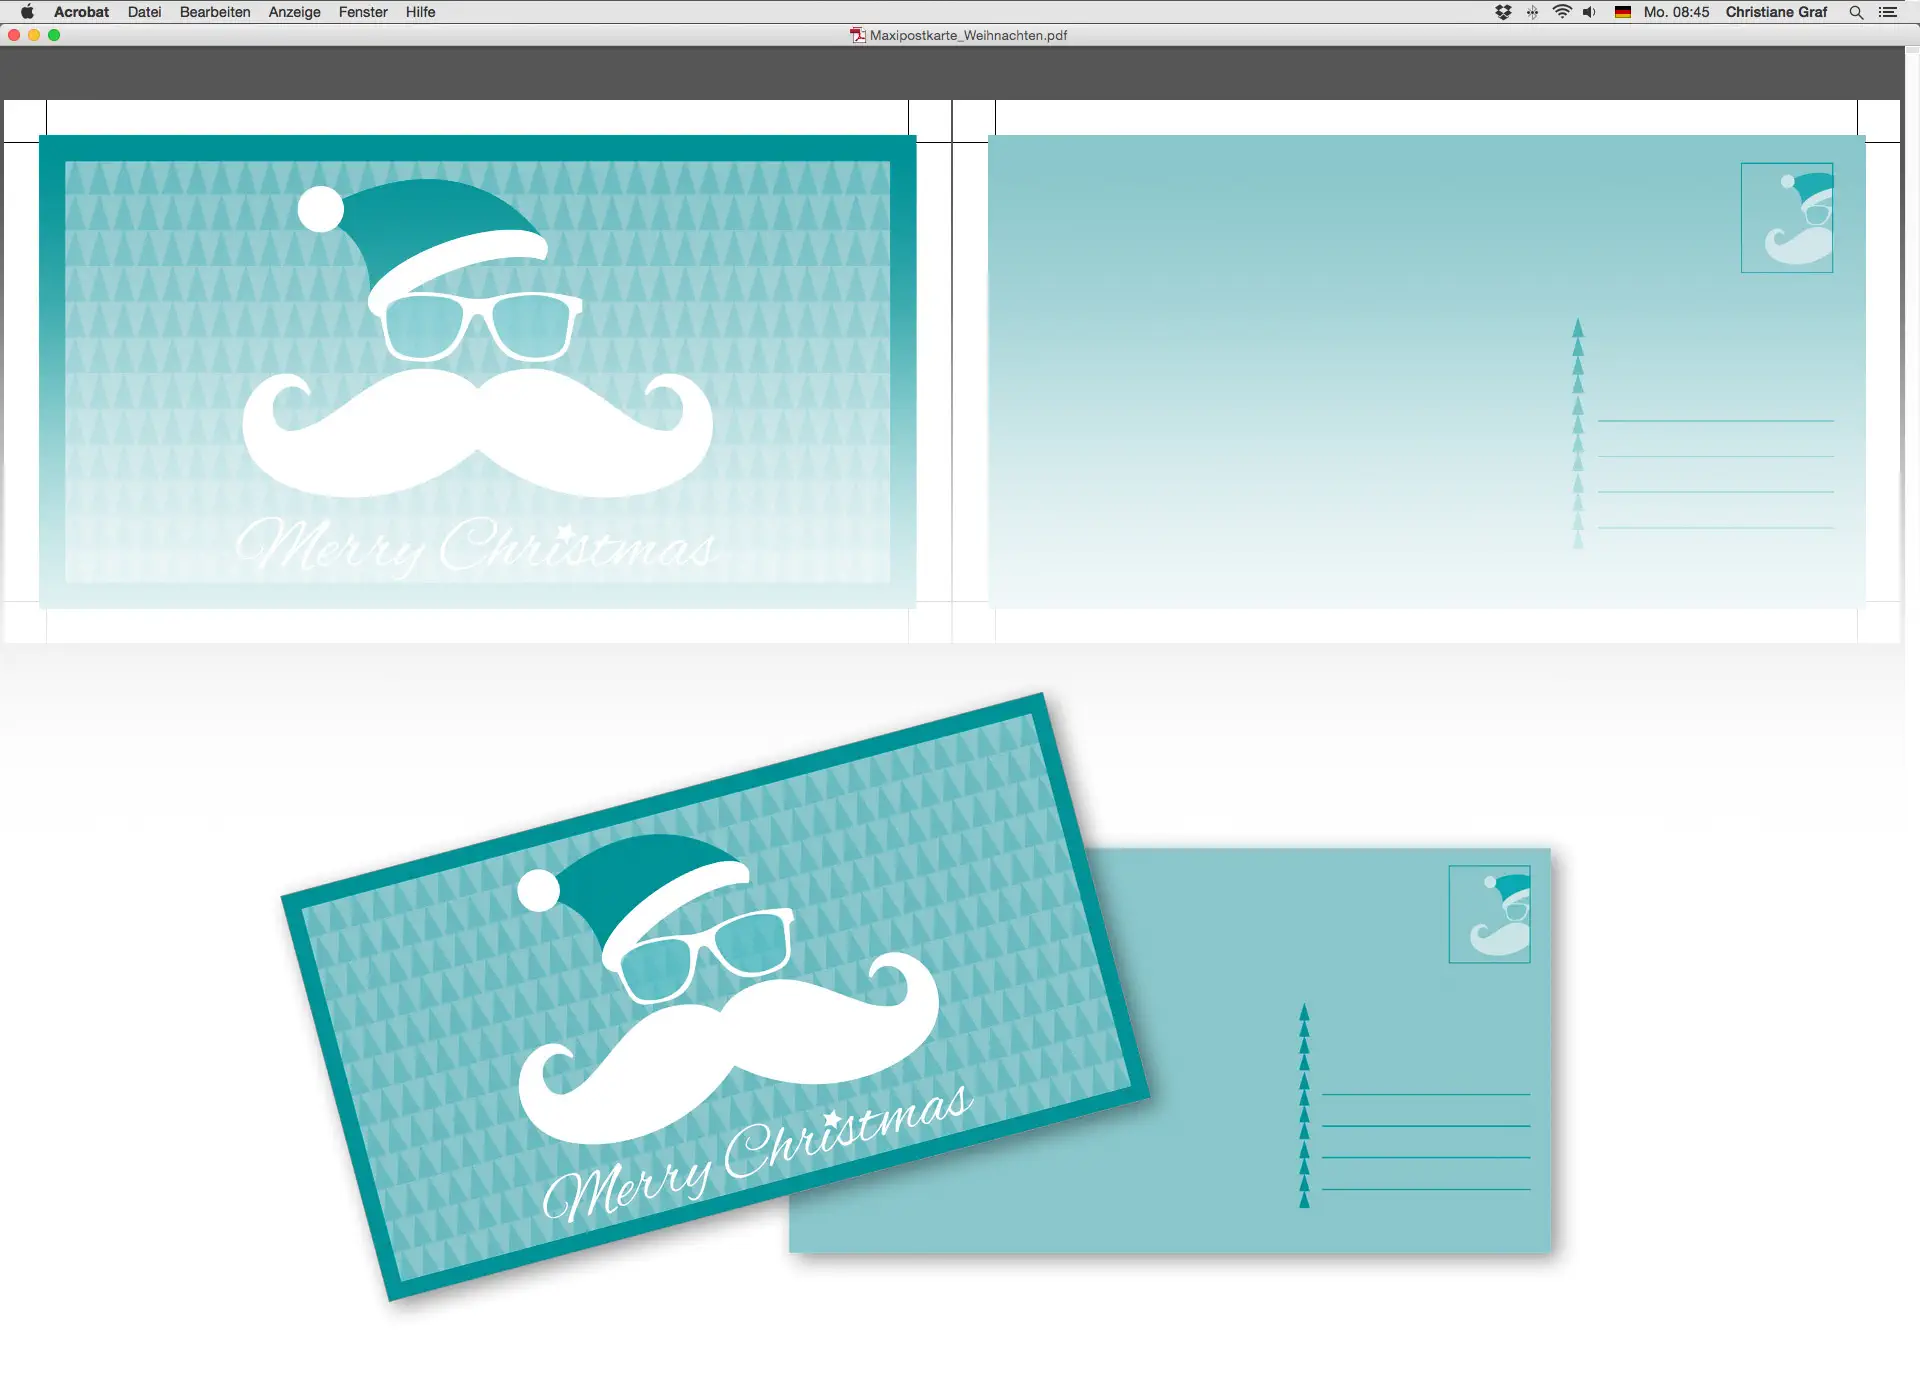
Task: Open the Wi-Fi status menu
Action: point(1562,12)
